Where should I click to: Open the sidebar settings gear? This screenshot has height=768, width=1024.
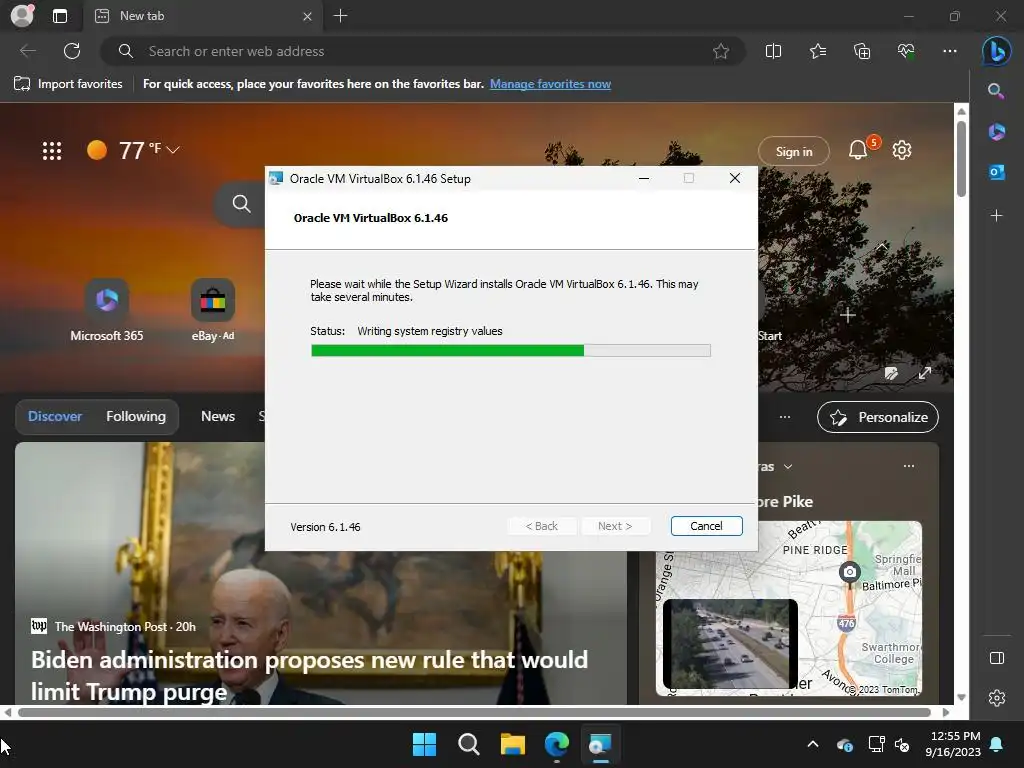click(997, 697)
